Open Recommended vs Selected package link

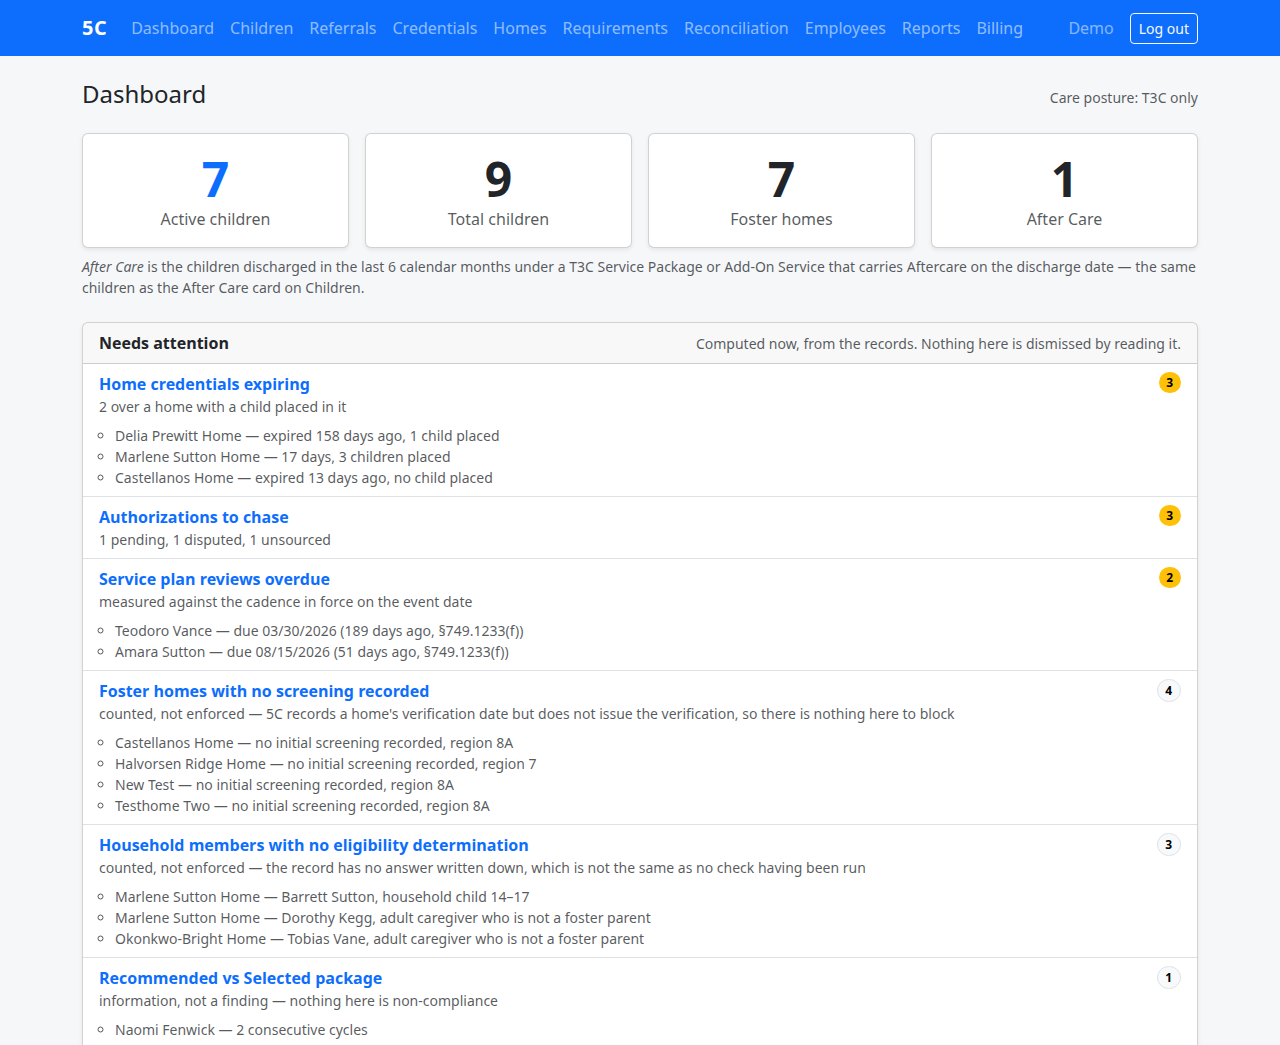pyautogui.click(x=240, y=978)
